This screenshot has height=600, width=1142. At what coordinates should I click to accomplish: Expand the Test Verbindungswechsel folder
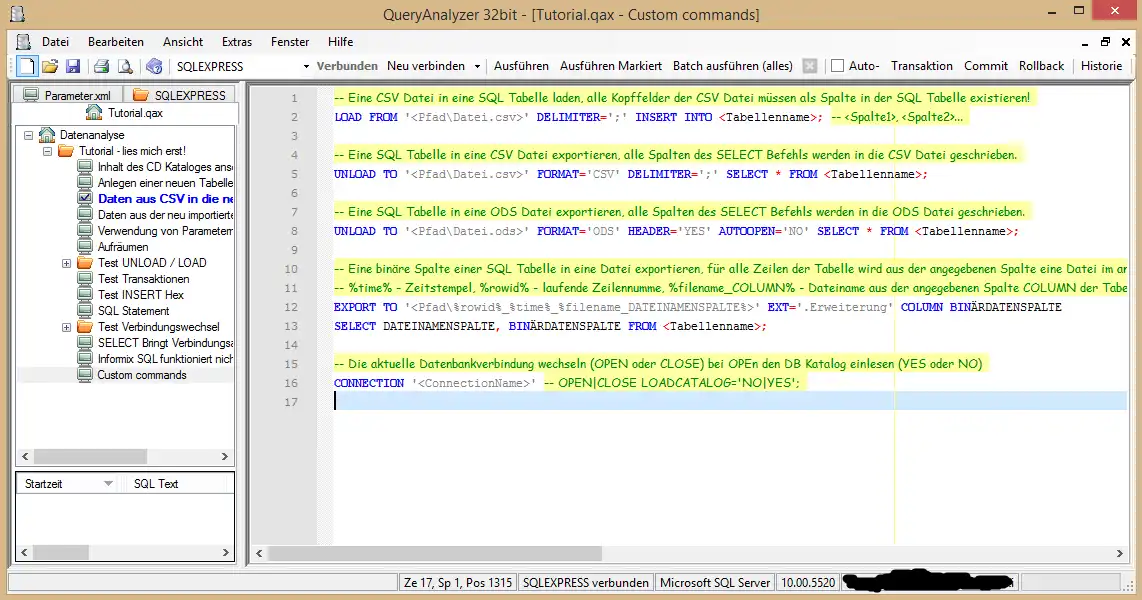(66, 327)
